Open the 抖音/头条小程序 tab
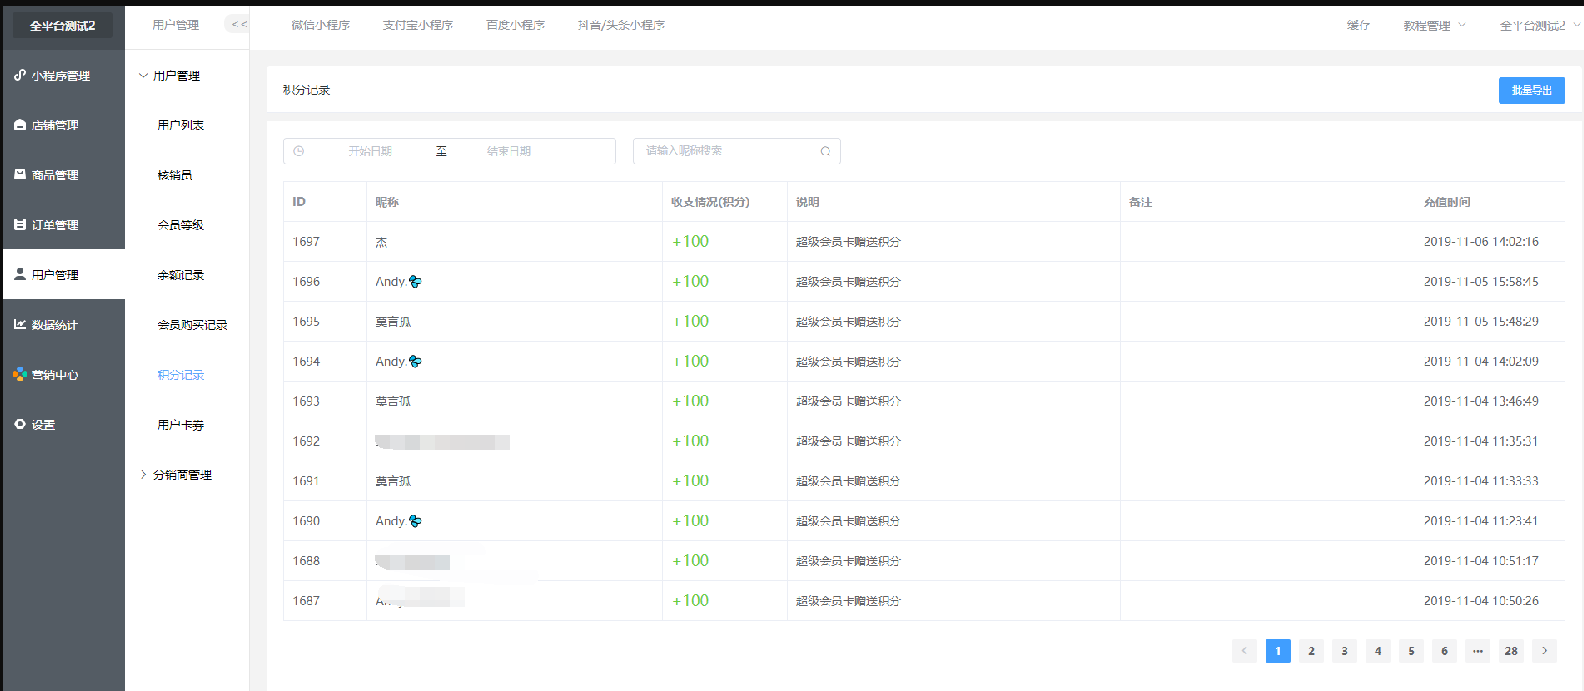1584x691 pixels. (x=621, y=25)
